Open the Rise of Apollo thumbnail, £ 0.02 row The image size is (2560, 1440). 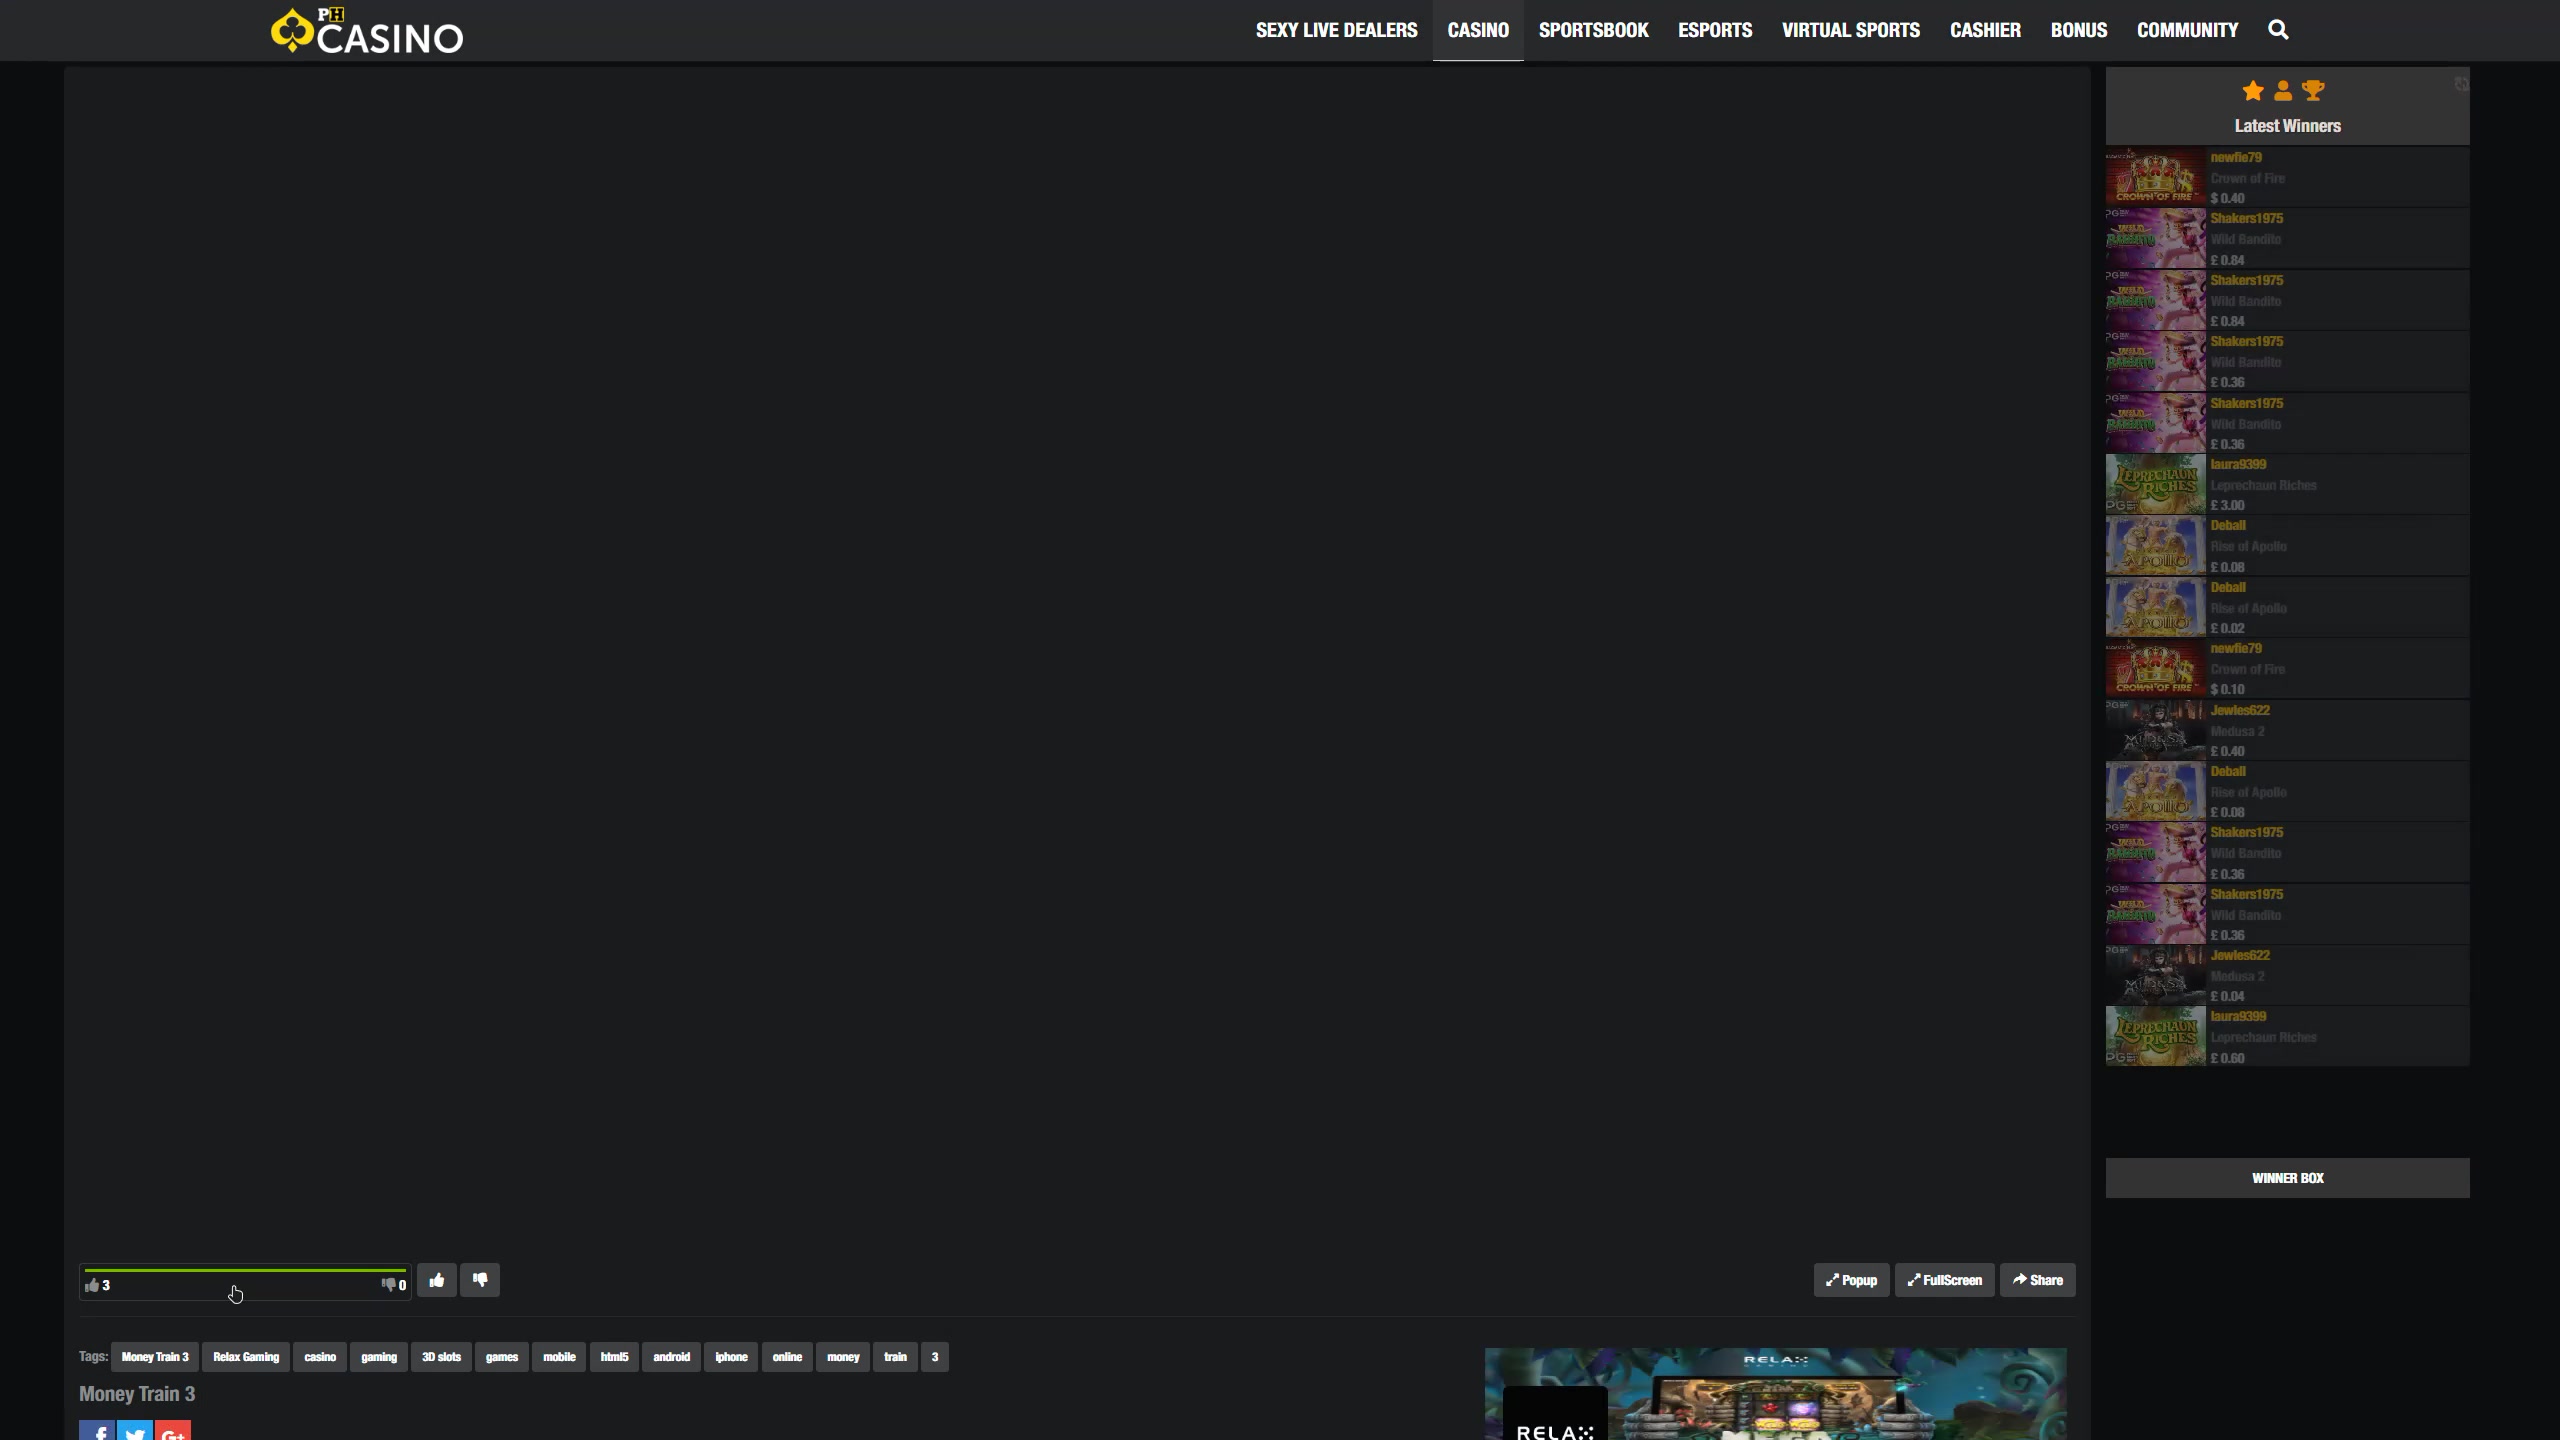pos(2156,607)
